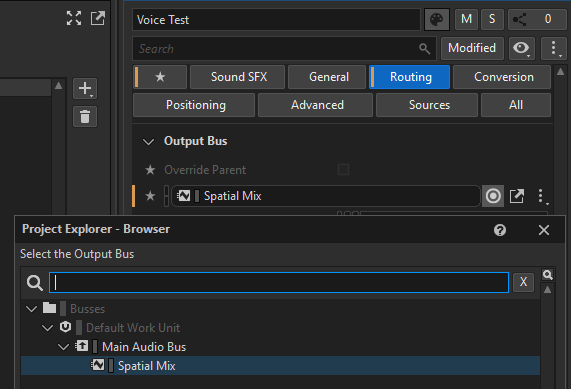Image resolution: width=571 pixels, height=389 pixels.
Task: Click the expand-to-fullscreen arrows icon
Action: [74, 18]
